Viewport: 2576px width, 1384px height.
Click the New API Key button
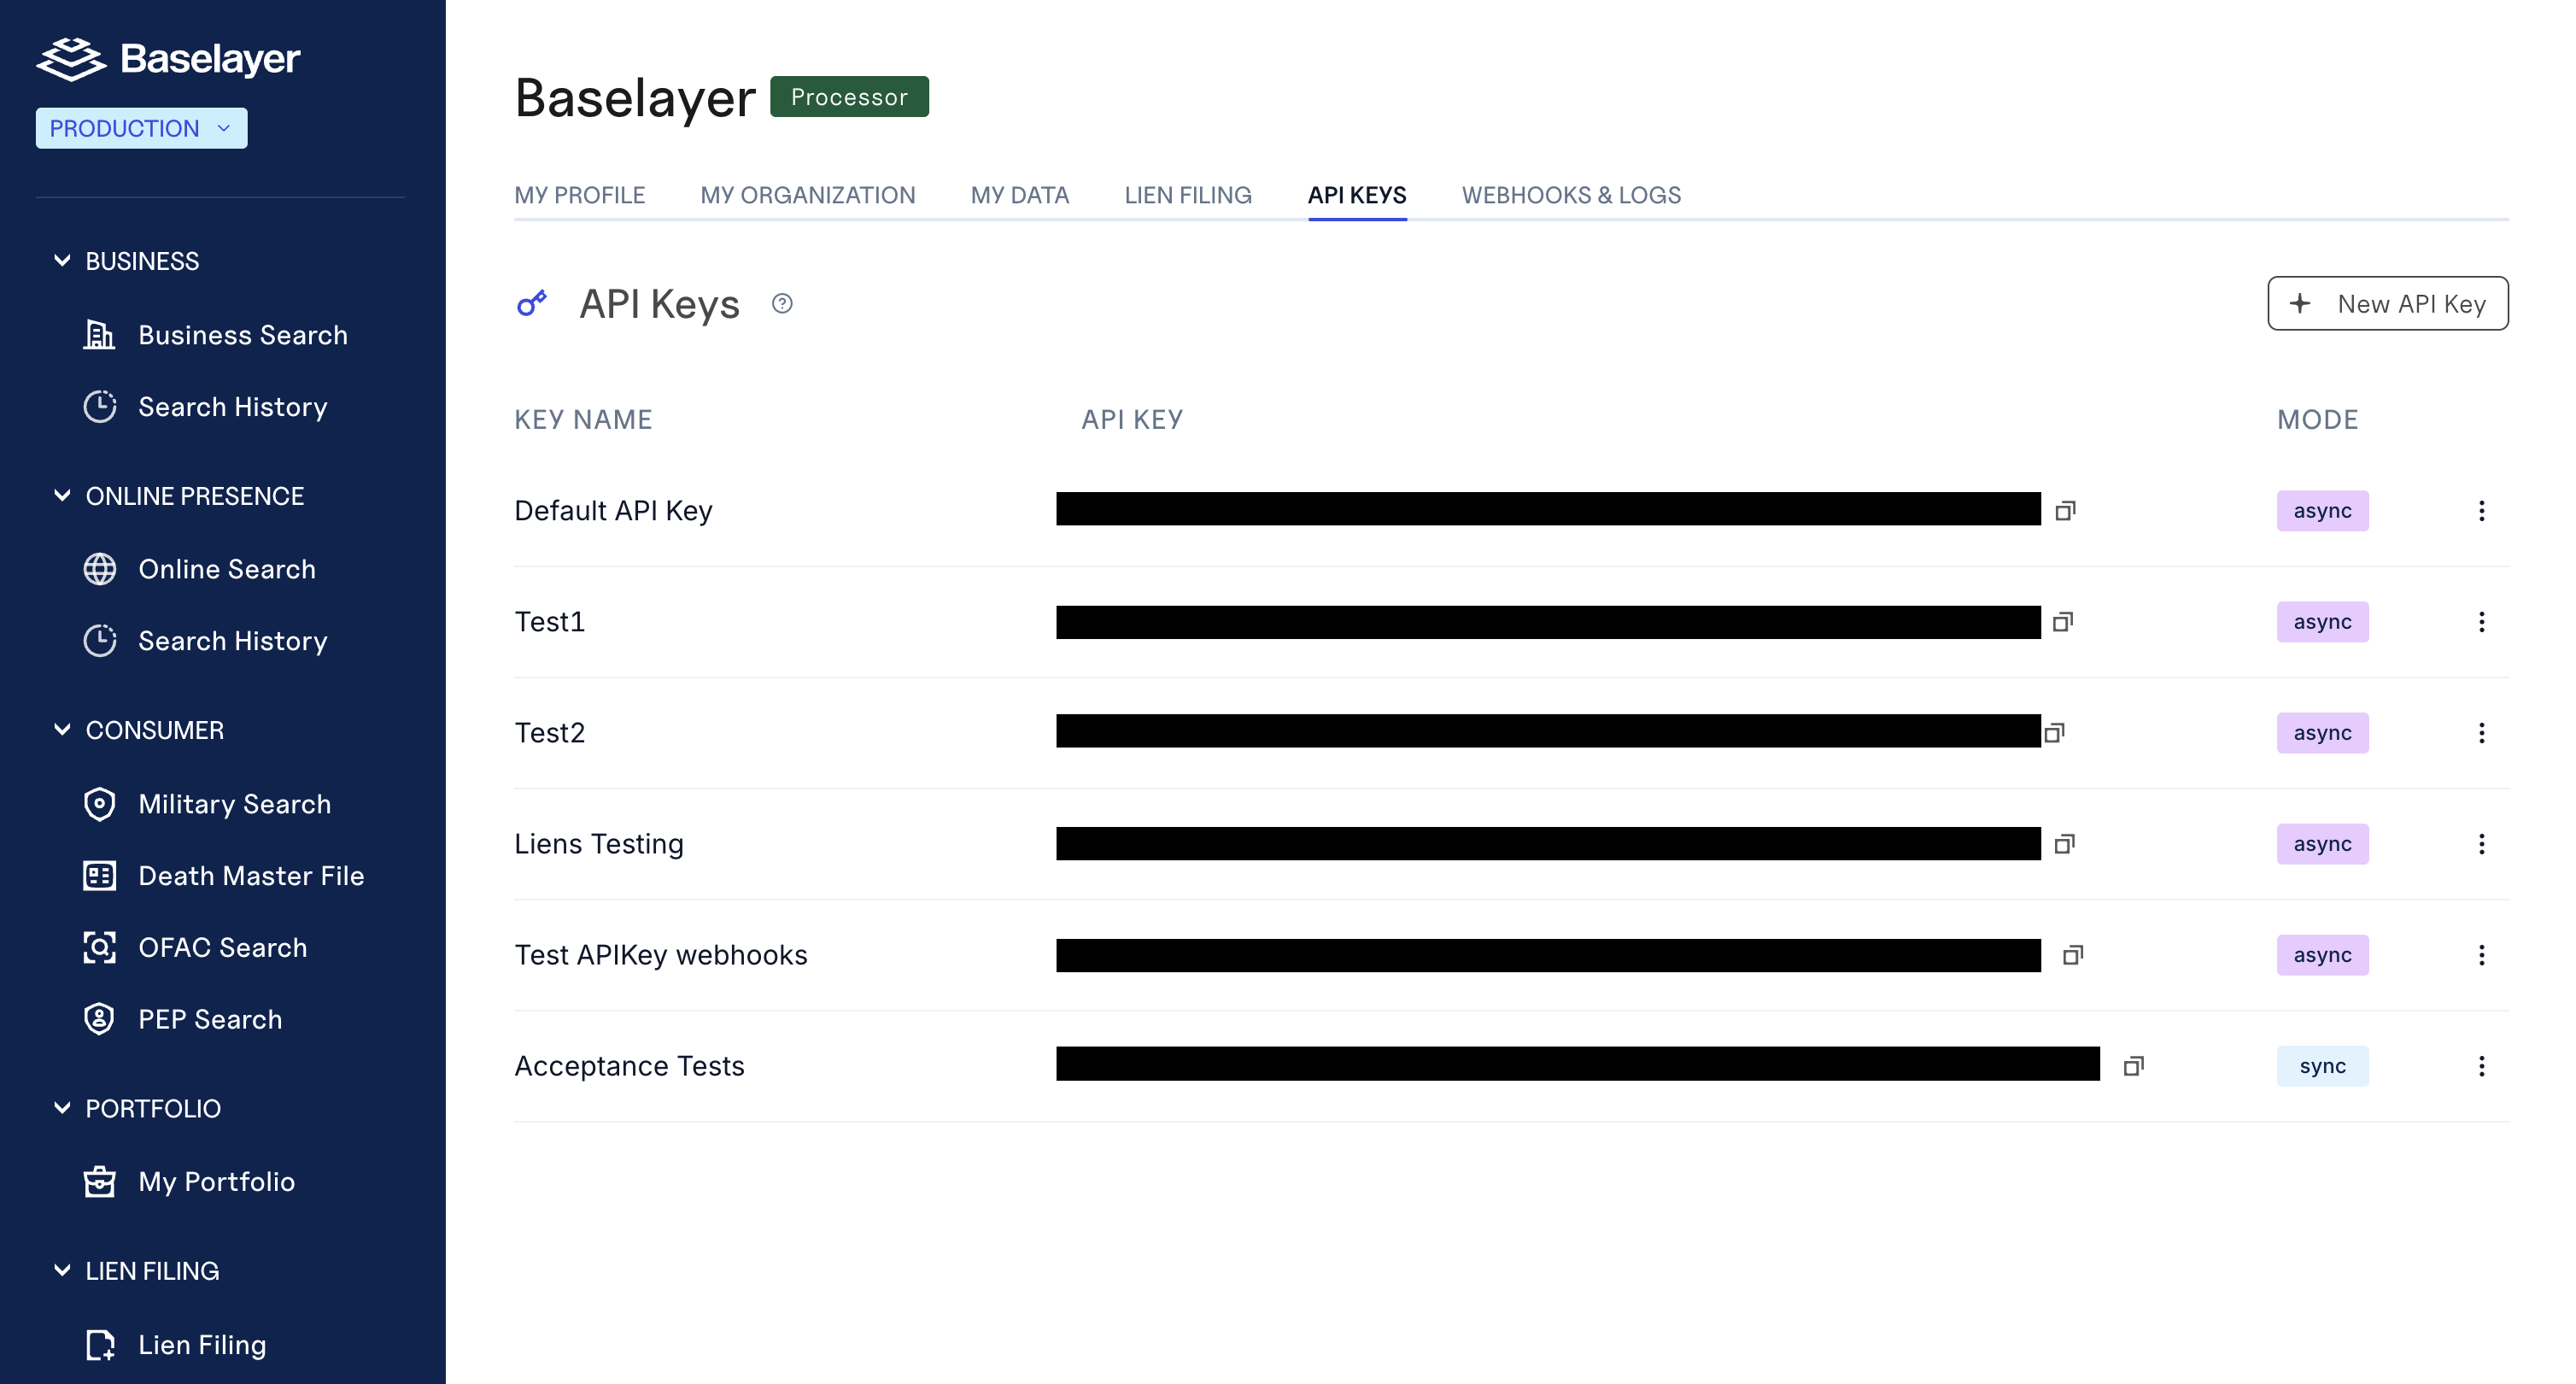(x=2387, y=303)
